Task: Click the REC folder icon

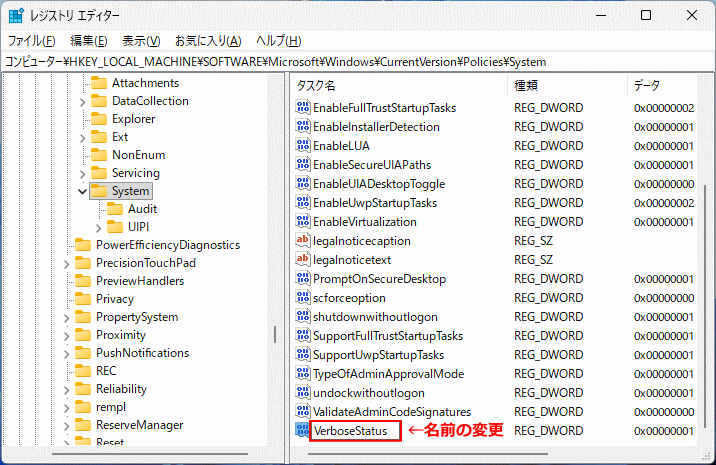Action: point(83,371)
